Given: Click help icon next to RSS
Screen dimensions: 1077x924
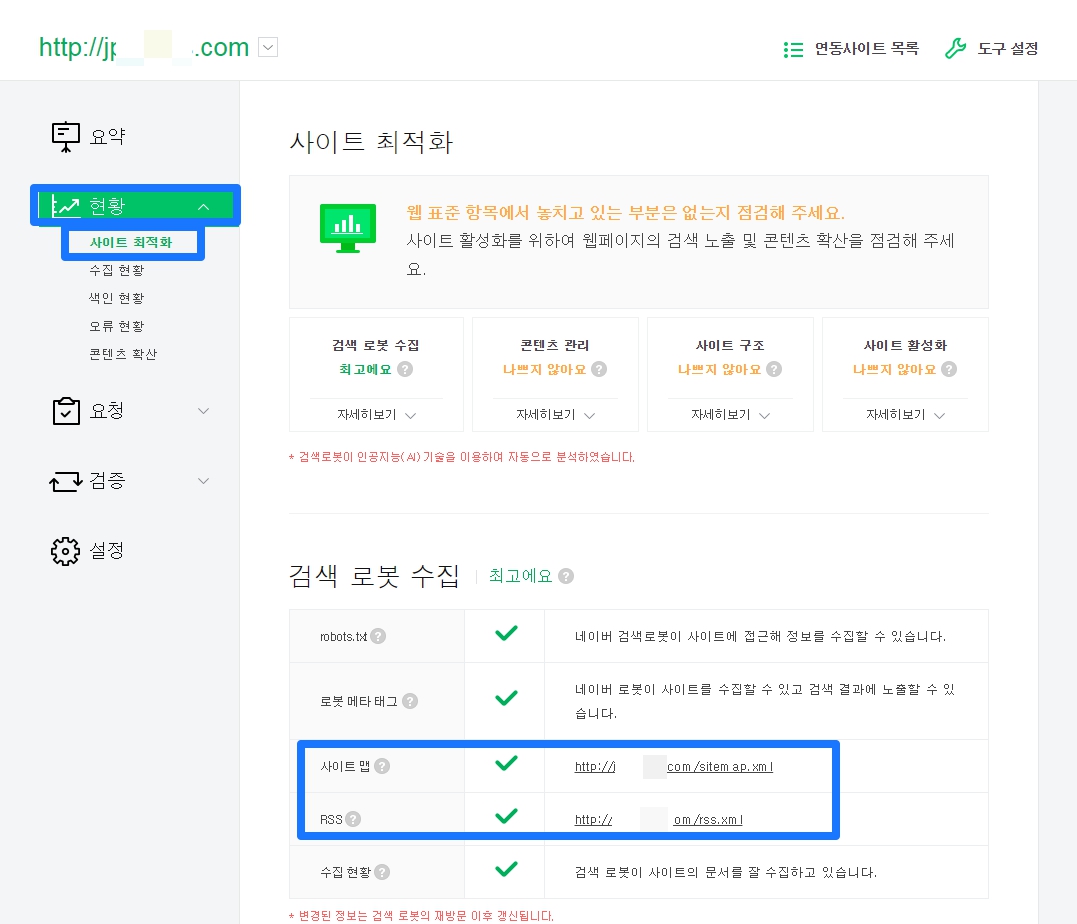Looking at the screenshot, I should (x=353, y=819).
